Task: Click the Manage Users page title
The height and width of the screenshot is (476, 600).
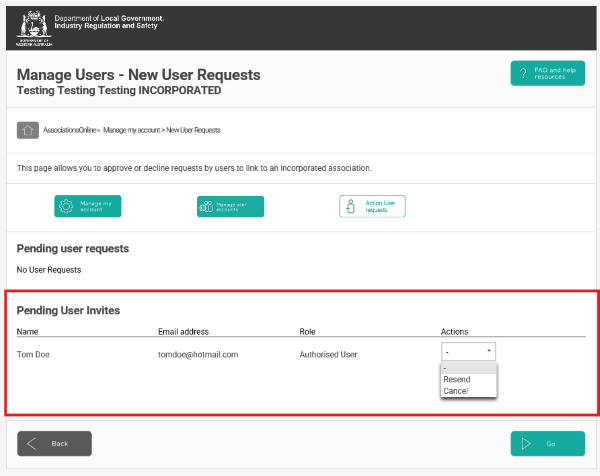Action: 139,75
